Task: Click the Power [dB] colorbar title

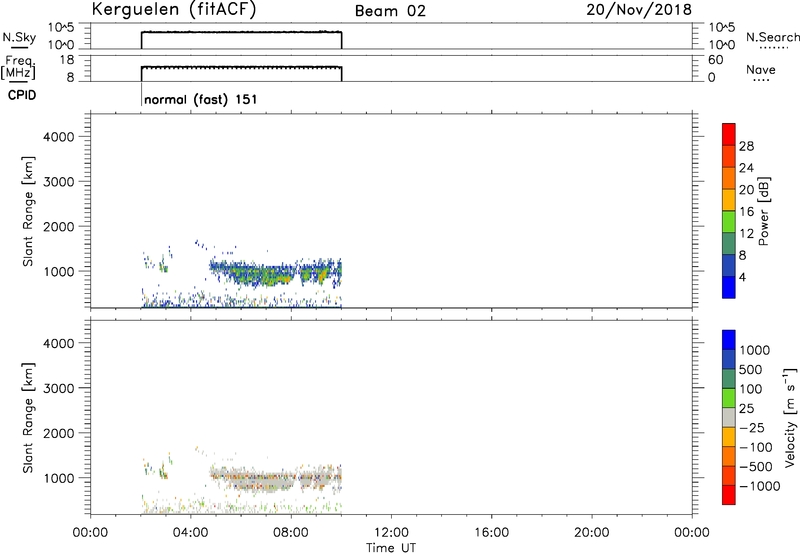Action: click(x=763, y=211)
